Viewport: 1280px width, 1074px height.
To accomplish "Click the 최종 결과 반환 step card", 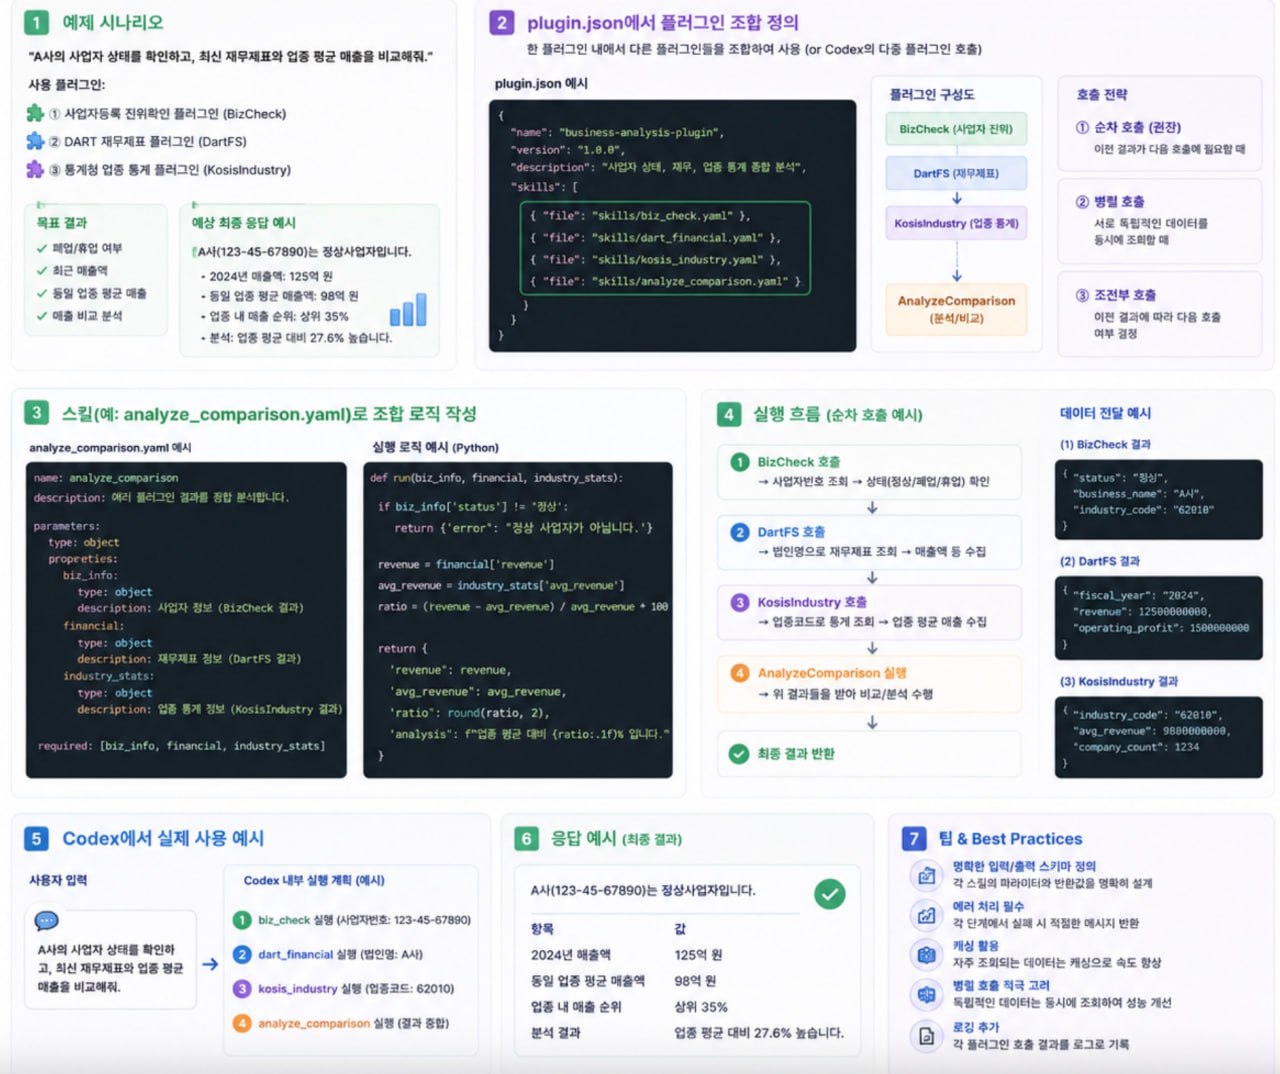I will pos(869,754).
